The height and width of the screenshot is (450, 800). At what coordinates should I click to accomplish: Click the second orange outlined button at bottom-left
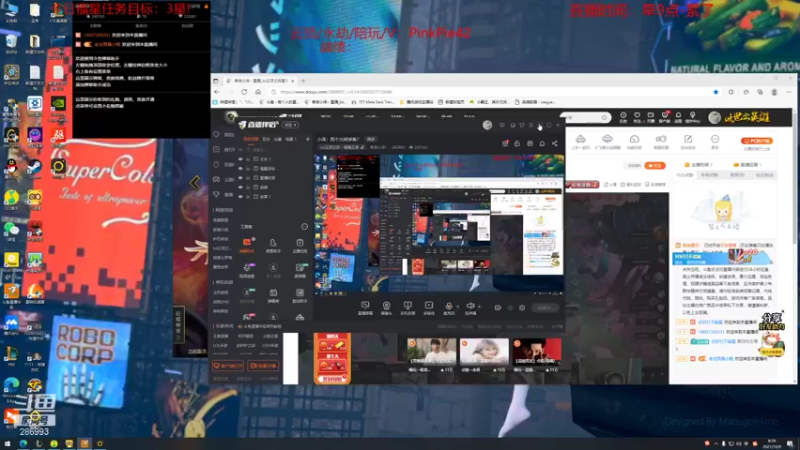pos(263,366)
